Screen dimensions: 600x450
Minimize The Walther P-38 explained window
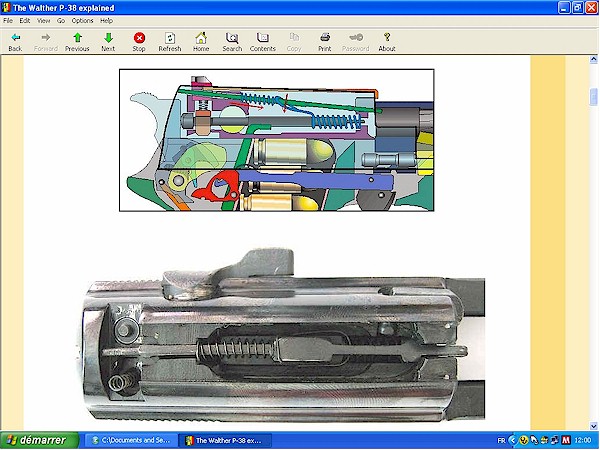click(564, 8)
